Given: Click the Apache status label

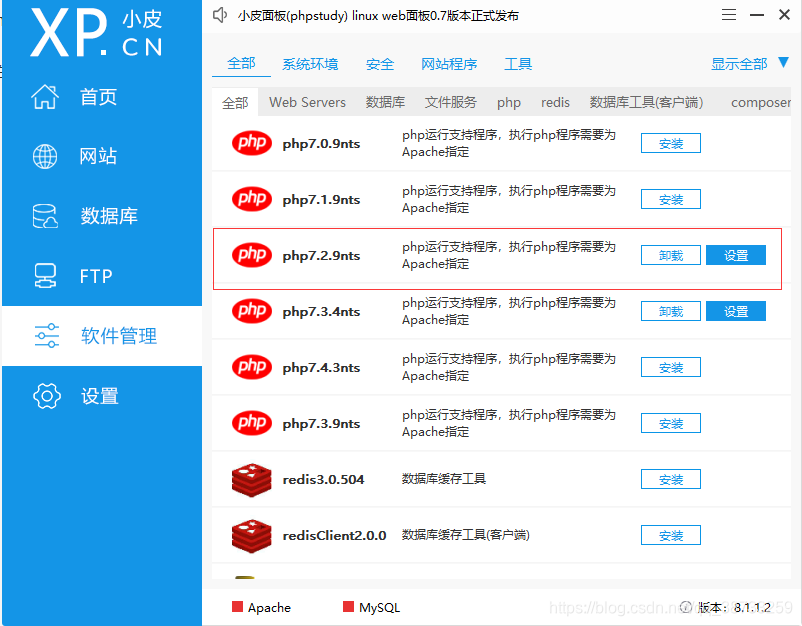Looking at the screenshot, I should [269, 608].
